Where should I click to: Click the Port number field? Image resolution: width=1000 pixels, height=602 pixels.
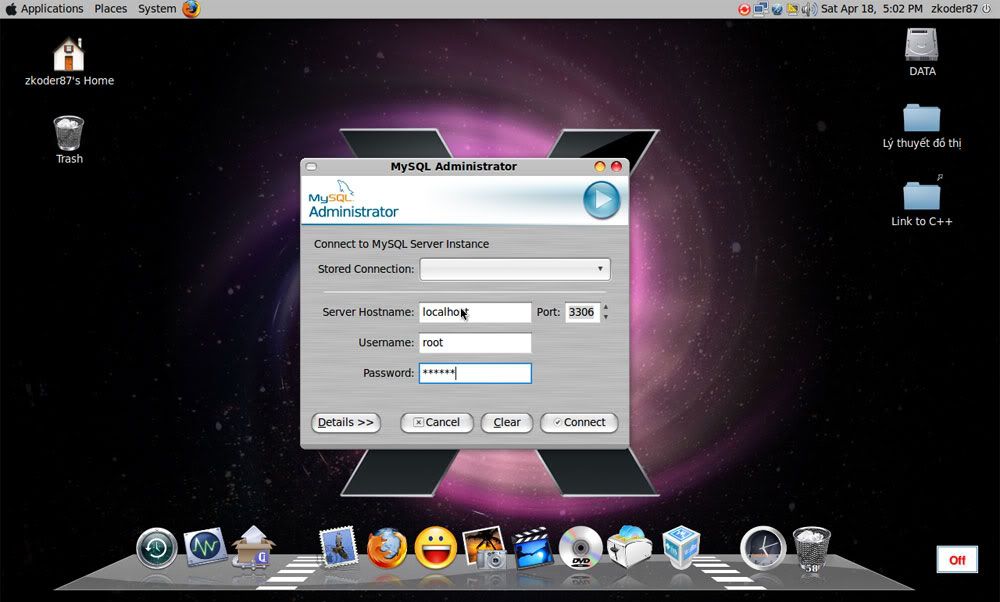pyautogui.click(x=582, y=312)
